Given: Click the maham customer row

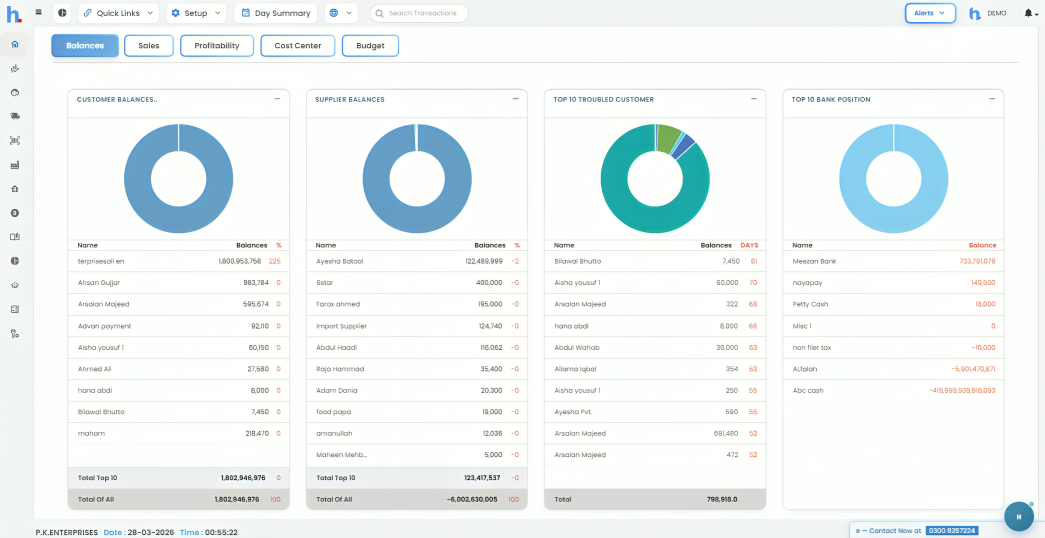Looking at the screenshot, I should tap(179, 433).
